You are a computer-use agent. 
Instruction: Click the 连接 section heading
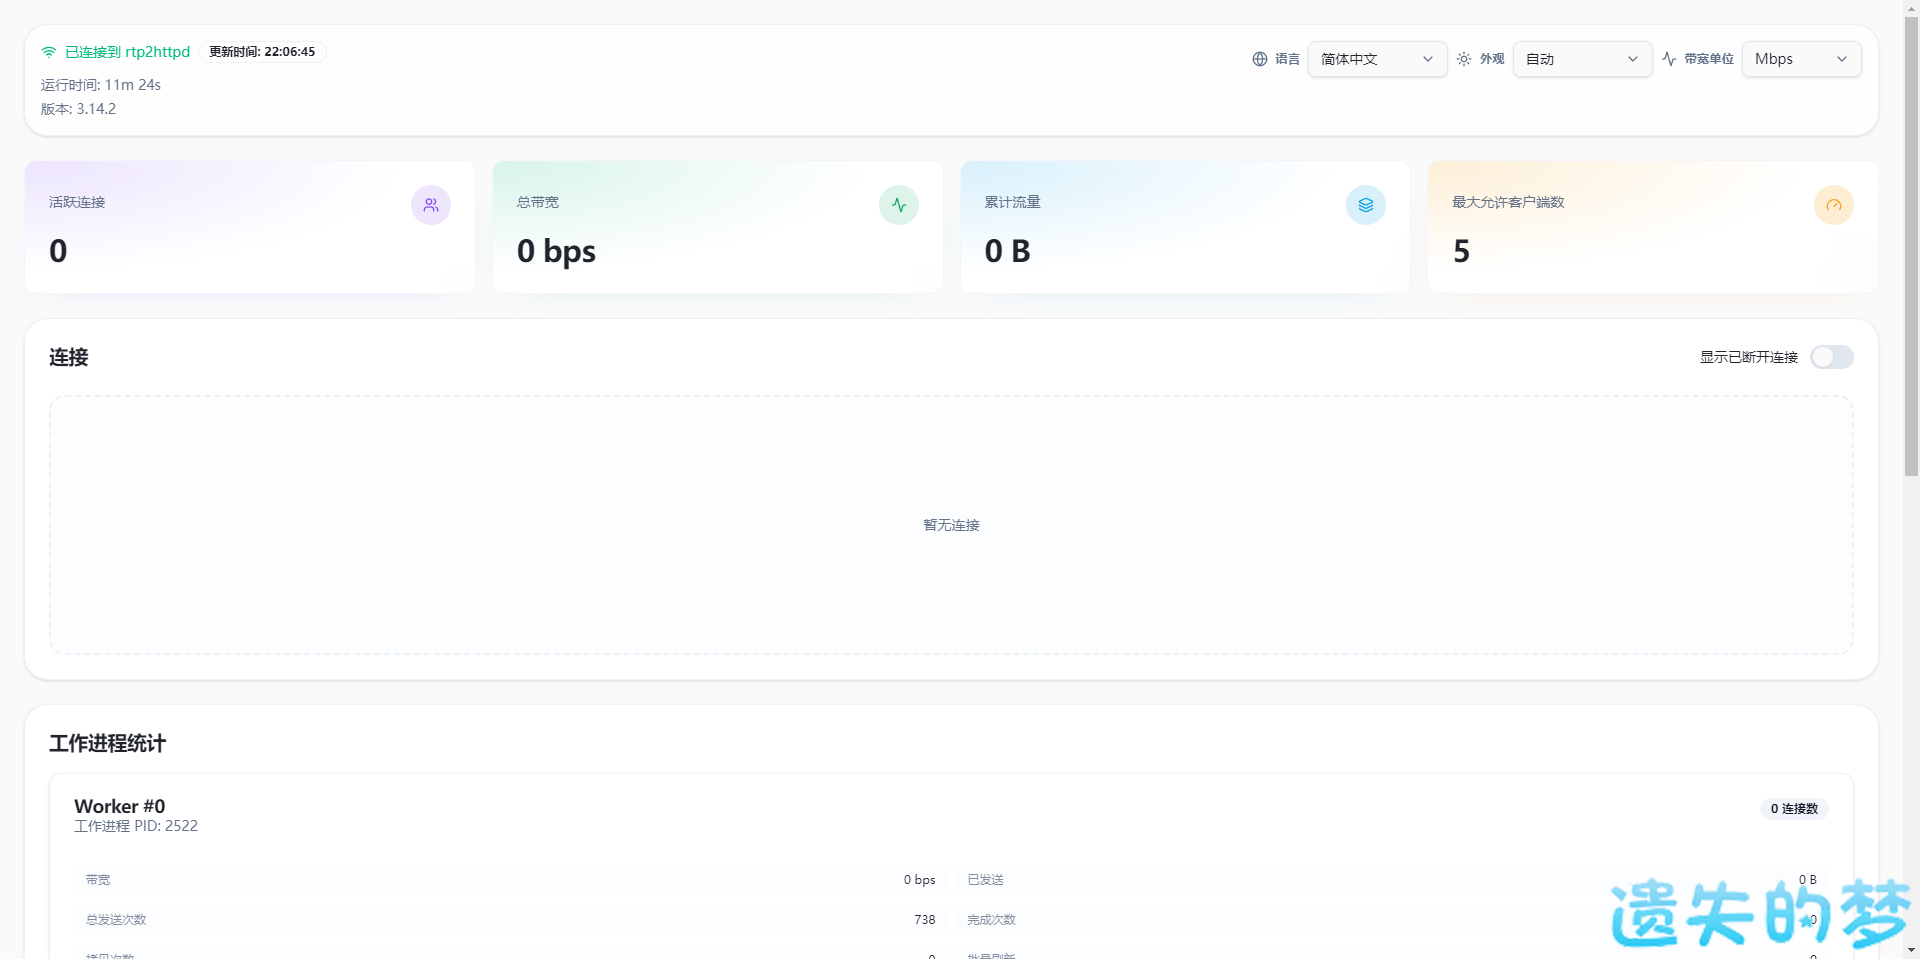[x=69, y=357]
